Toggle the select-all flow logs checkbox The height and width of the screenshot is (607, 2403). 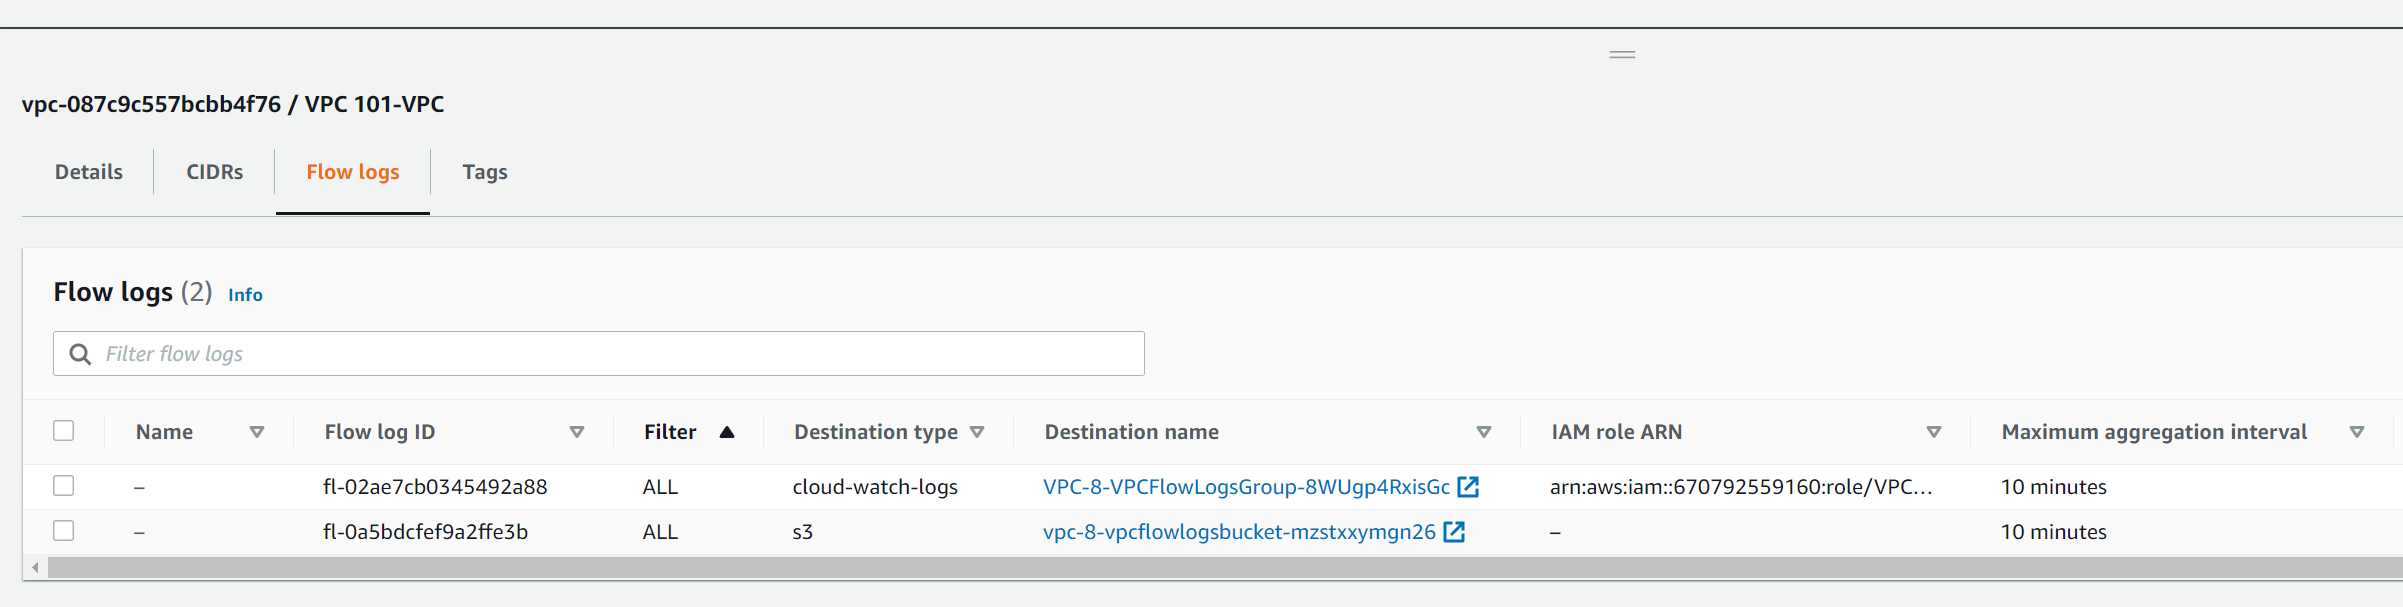tap(64, 431)
